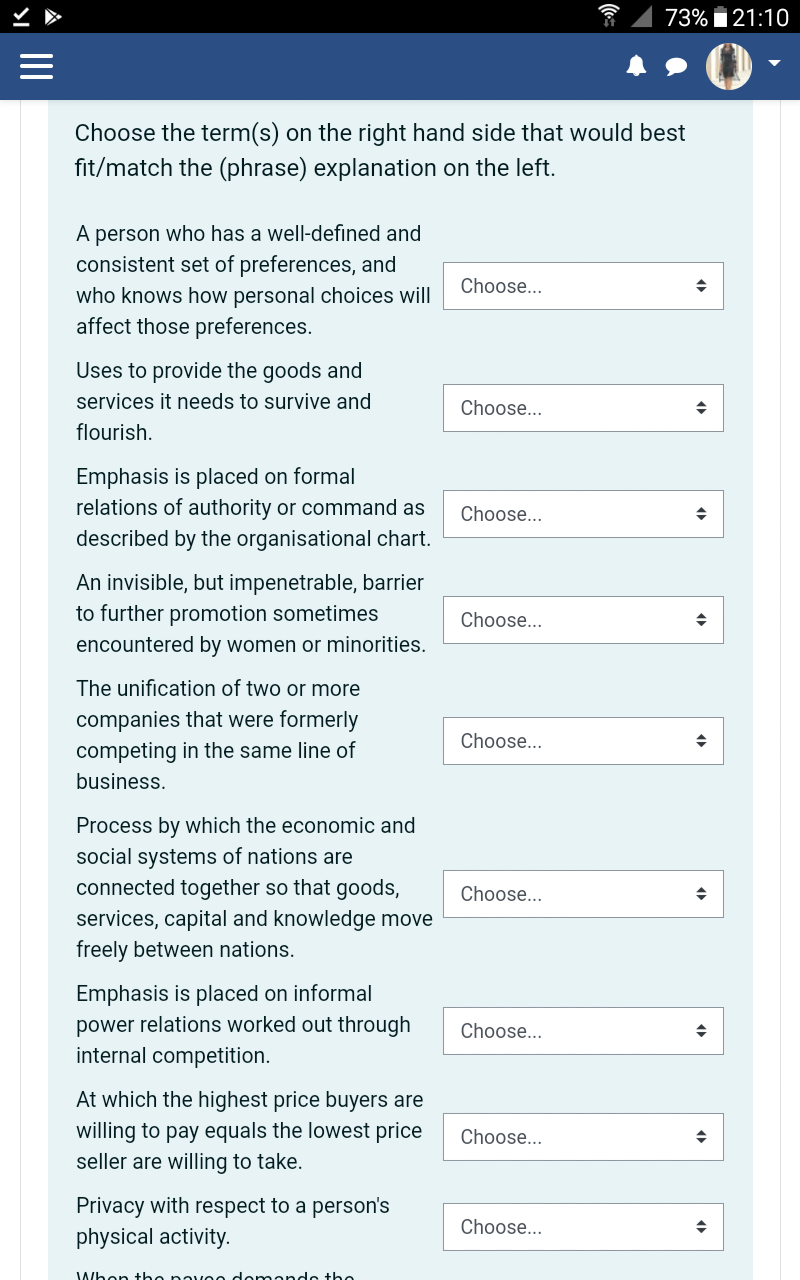Open dropdown for goods and services question
800x1280 pixels.
pyautogui.click(x=583, y=407)
